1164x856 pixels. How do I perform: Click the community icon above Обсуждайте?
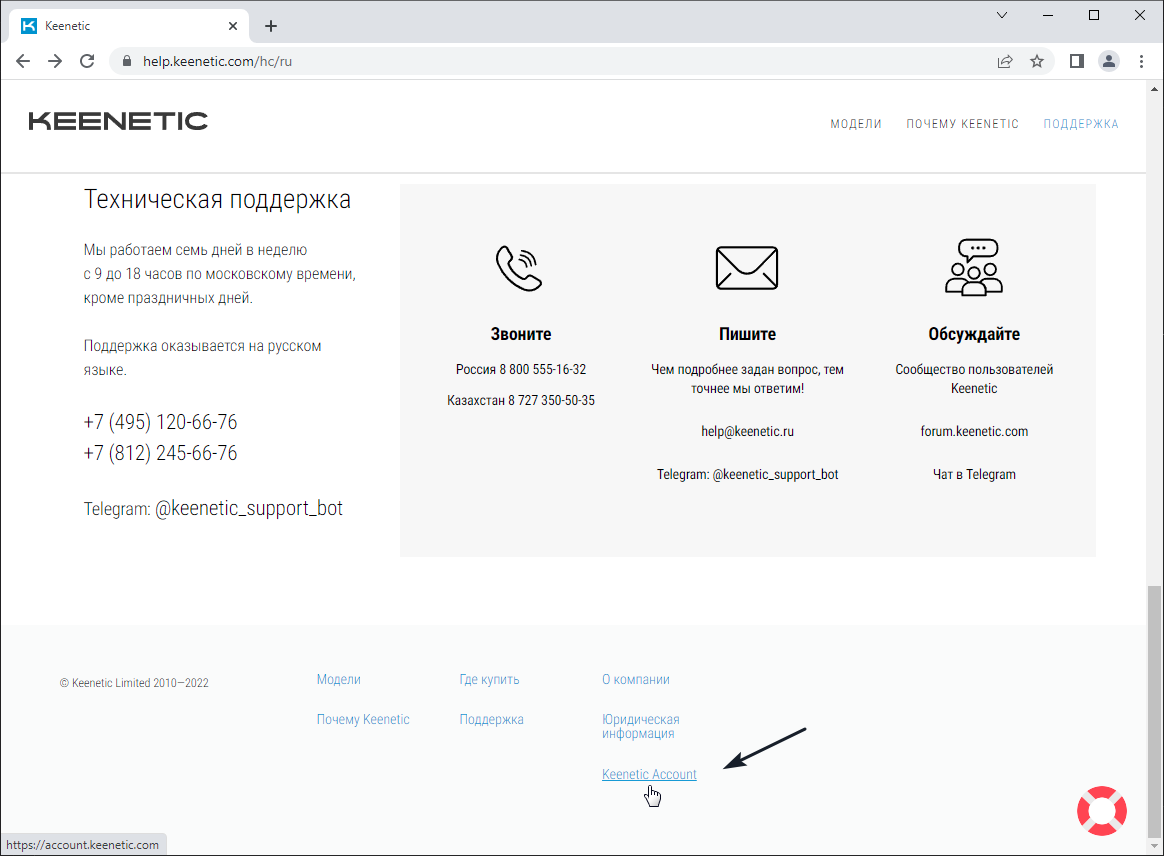[x=974, y=267]
